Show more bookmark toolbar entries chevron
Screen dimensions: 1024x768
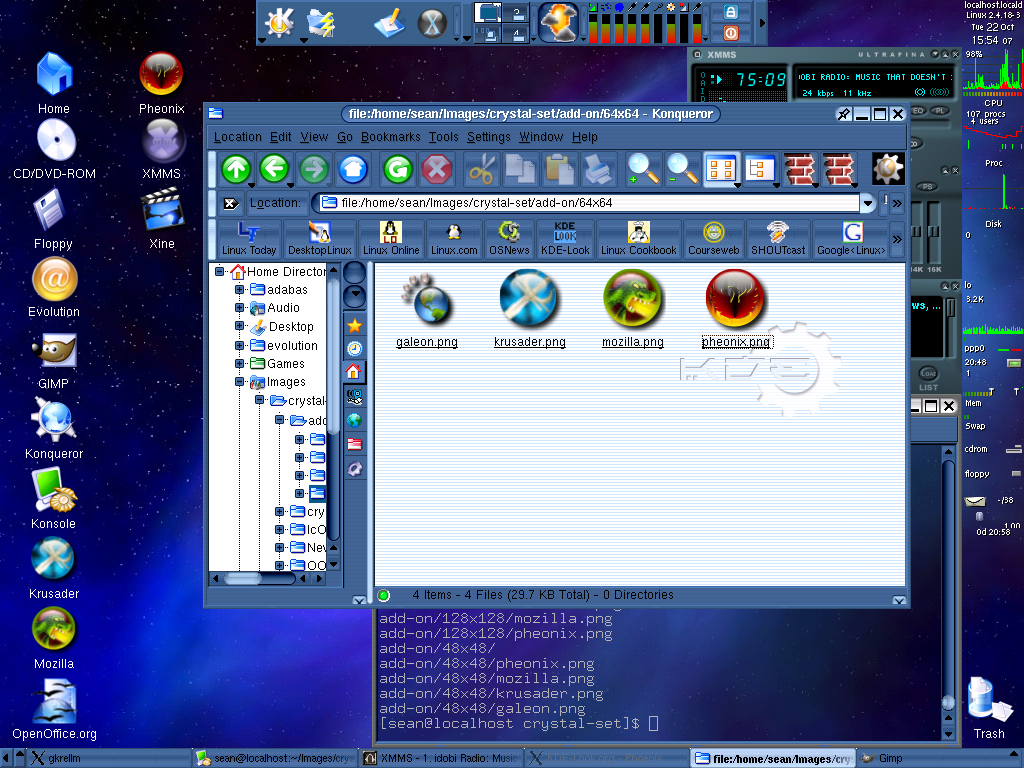897,239
